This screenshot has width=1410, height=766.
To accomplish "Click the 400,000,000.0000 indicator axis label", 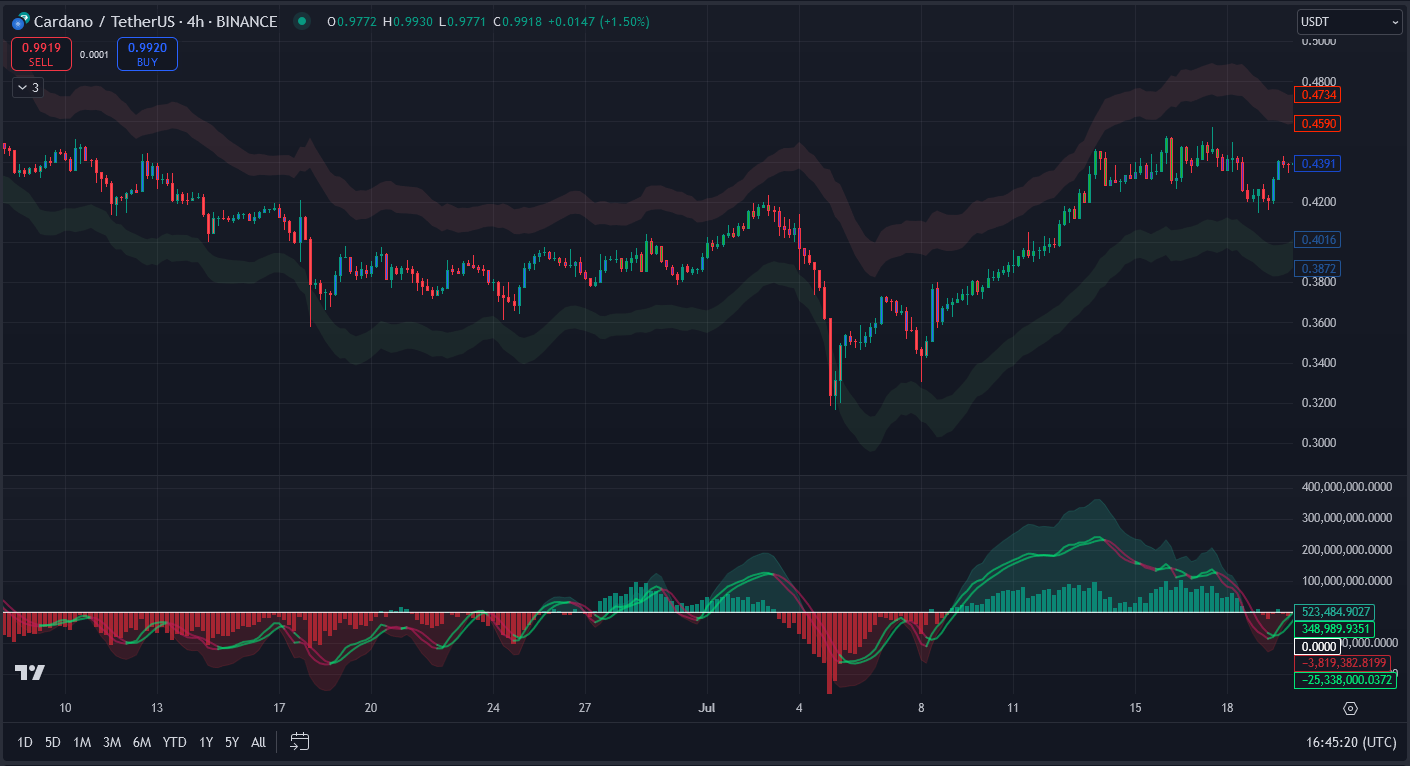I will click(1345, 487).
